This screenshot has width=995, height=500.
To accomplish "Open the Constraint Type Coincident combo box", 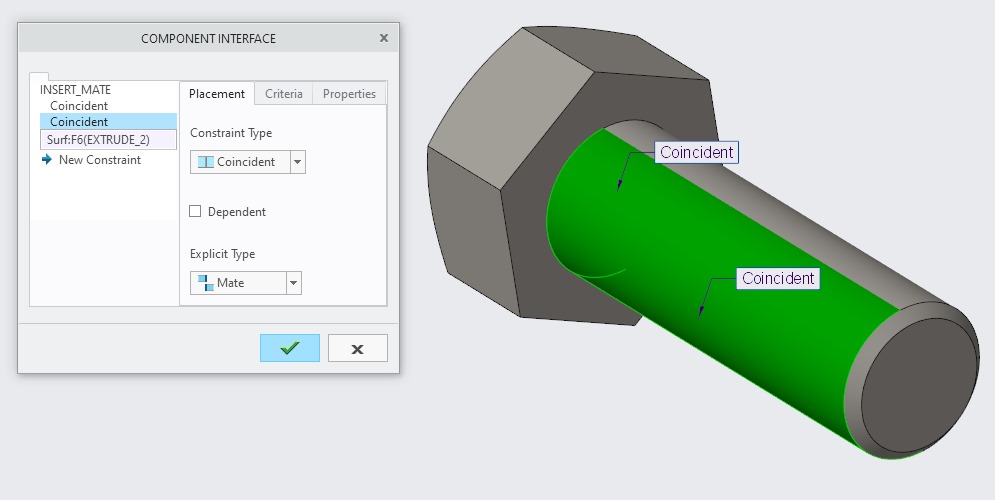I will [x=247, y=162].
